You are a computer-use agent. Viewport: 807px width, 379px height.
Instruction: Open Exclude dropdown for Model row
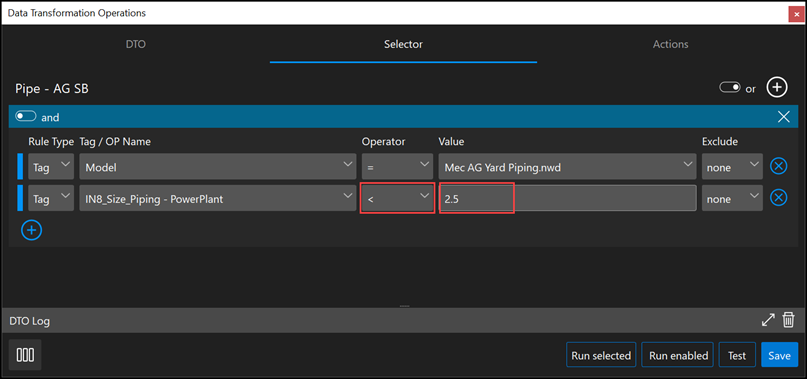[x=732, y=166]
